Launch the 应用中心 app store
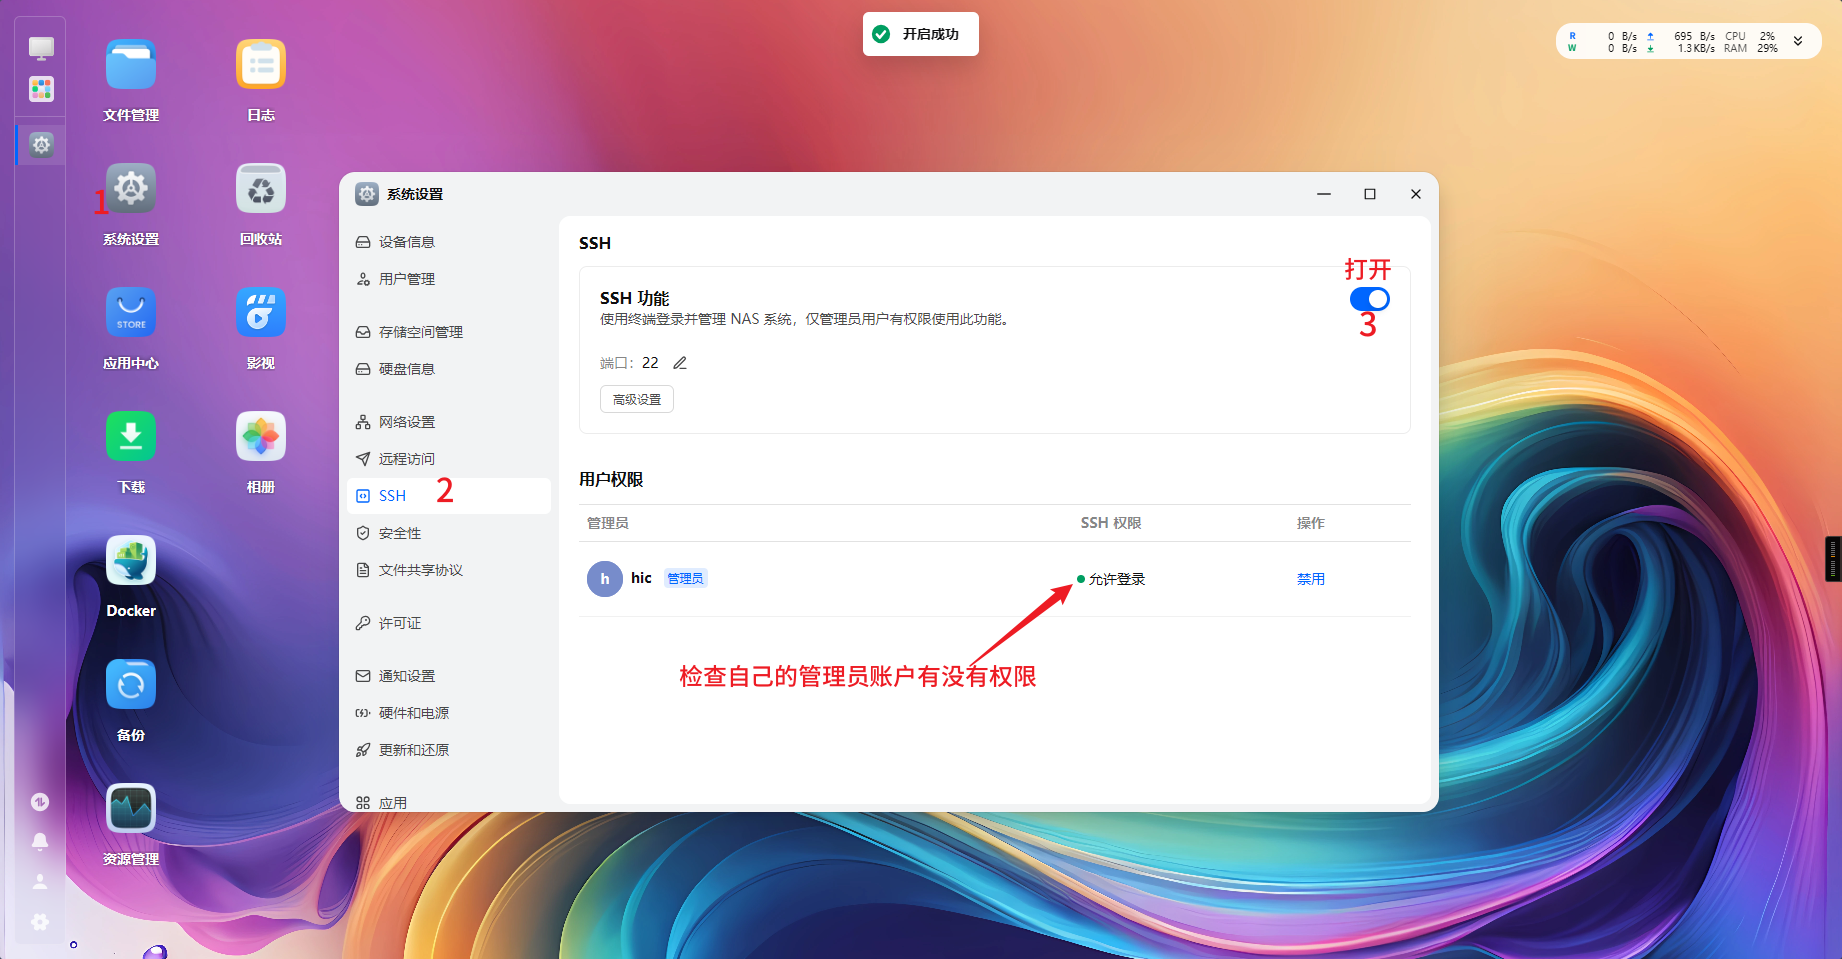This screenshot has width=1842, height=959. (x=131, y=313)
